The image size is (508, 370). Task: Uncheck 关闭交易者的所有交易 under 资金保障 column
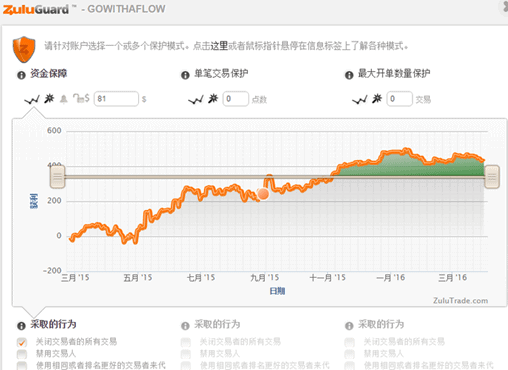point(22,342)
